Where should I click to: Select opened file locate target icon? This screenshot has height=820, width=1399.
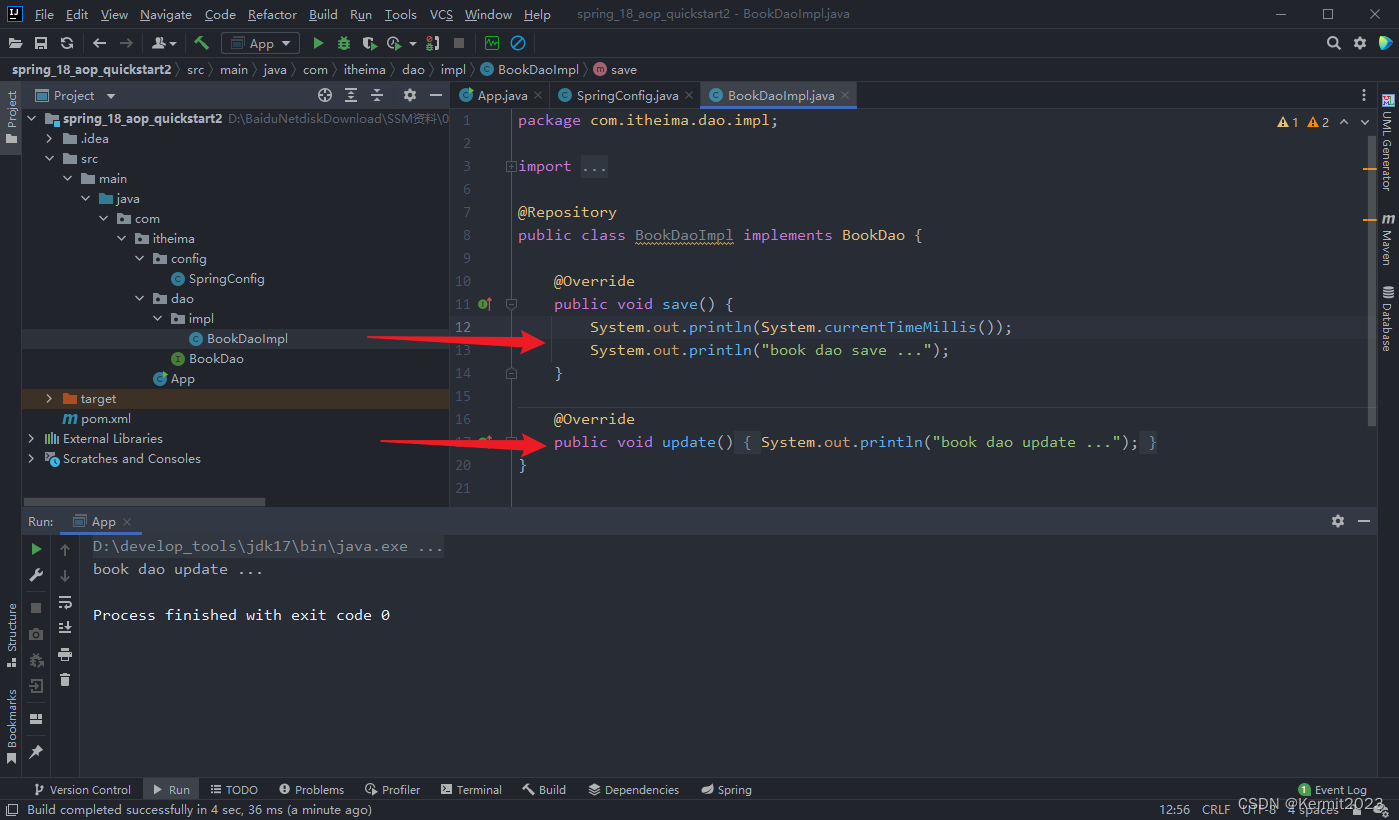pos(325,95)
